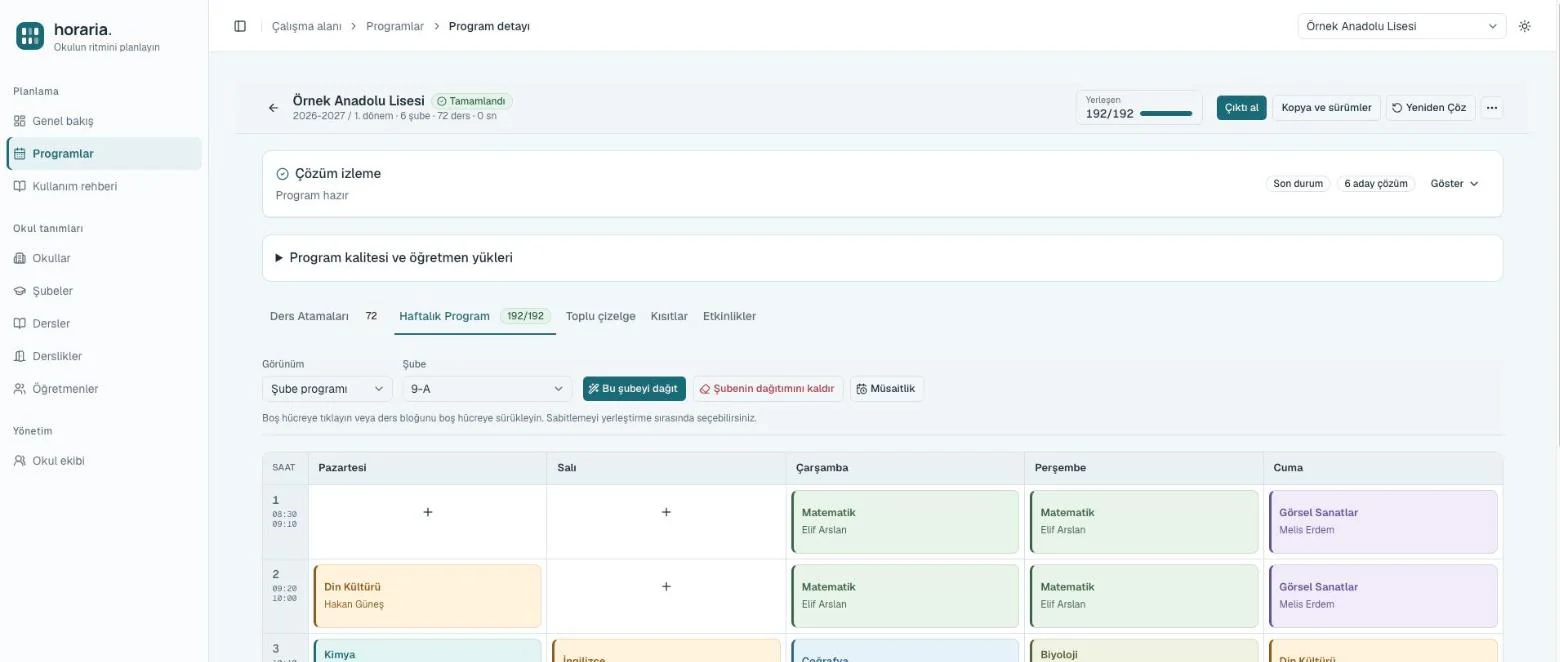Open the Kısıtlar tab
This screenshot has width=1560, height=662.
[669, 316]
